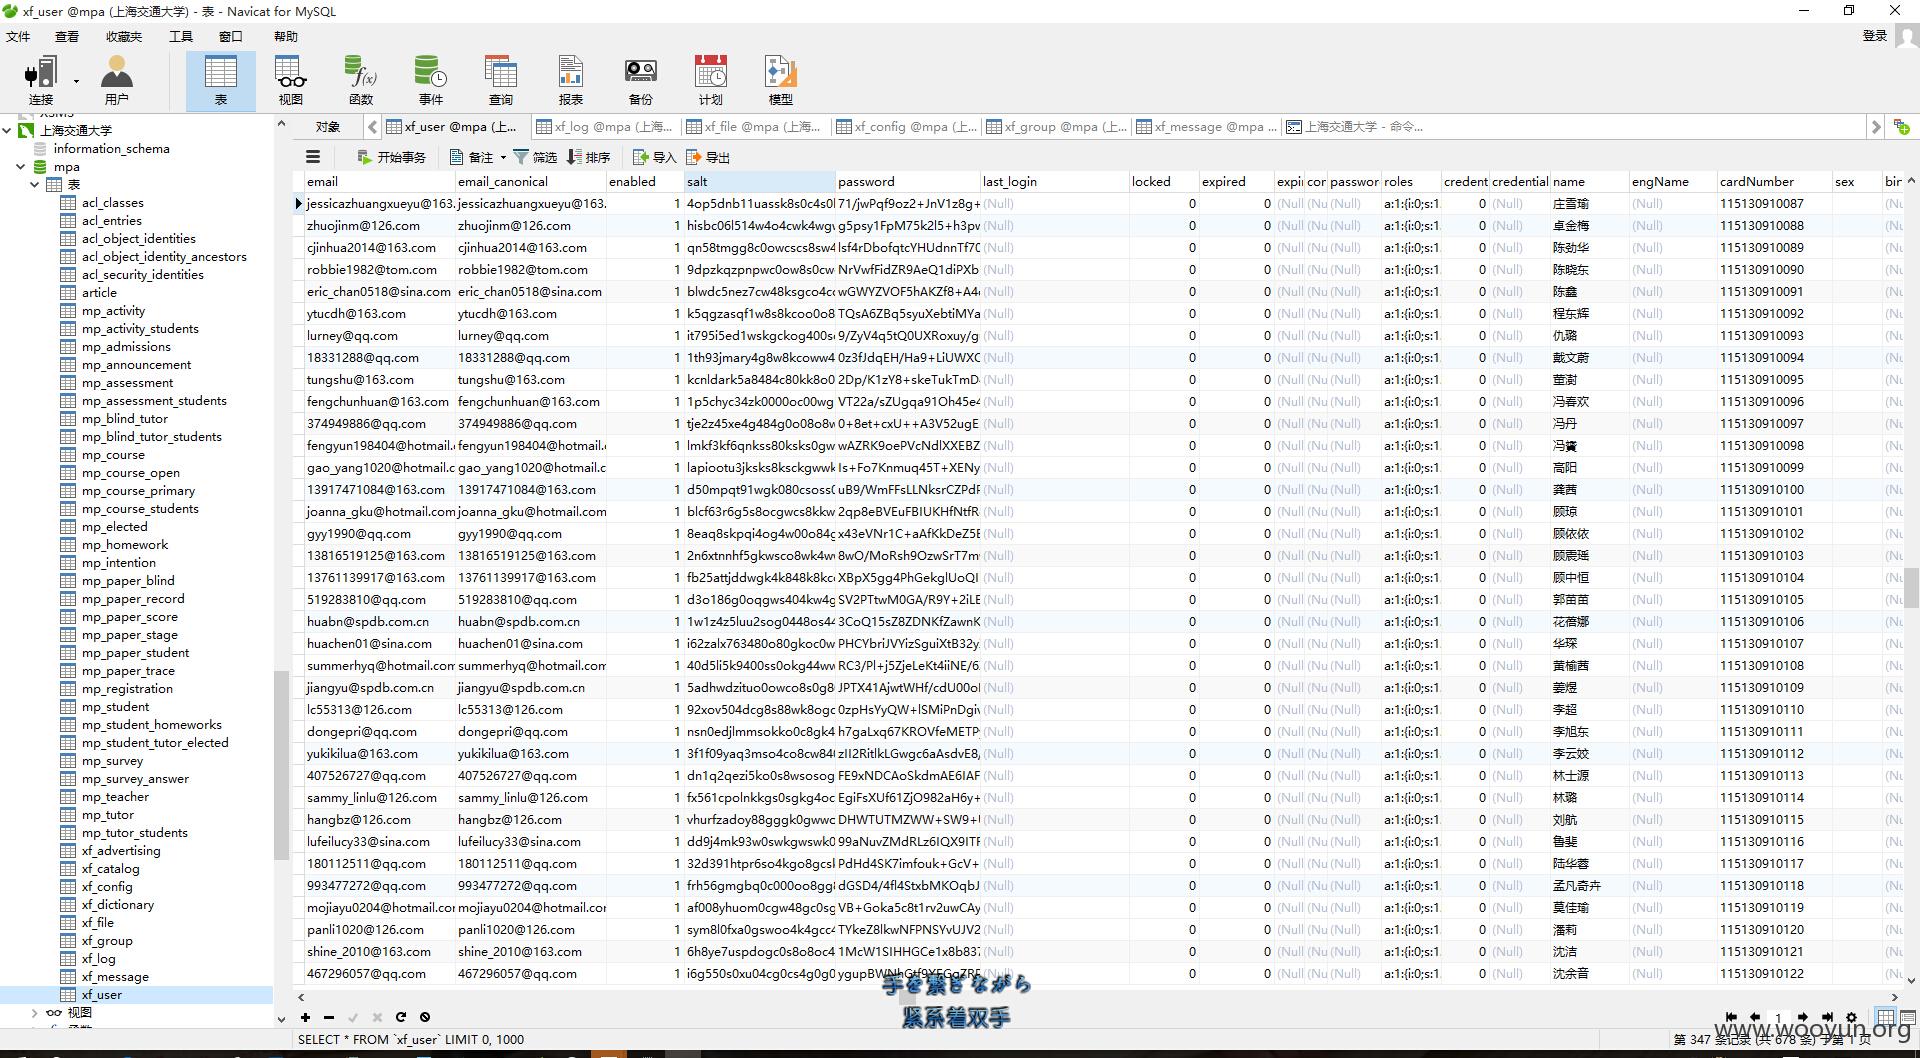Open the 函数 (Function) objects
Screen dimensions: 1920x1058
(361, 80)
